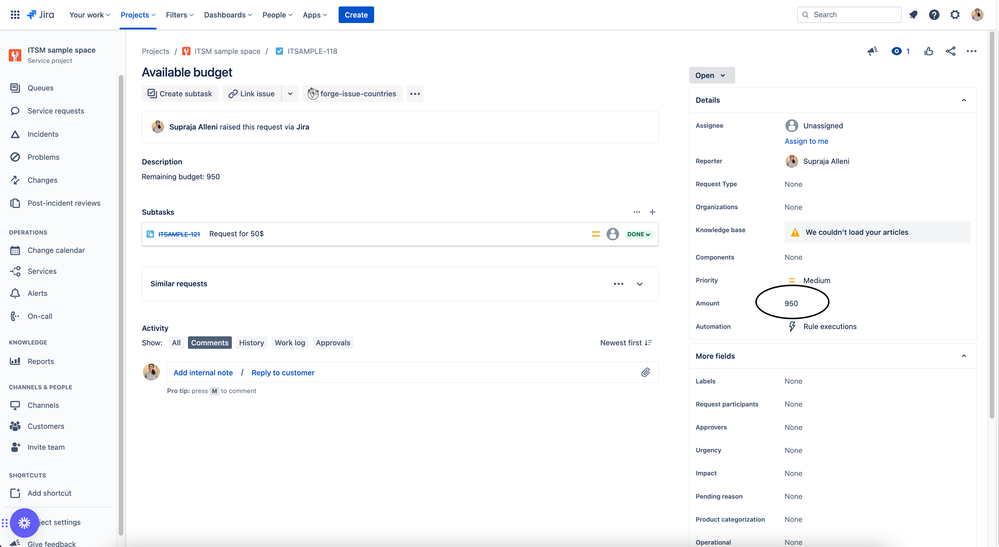Screen dimensions: 999x547
Task: Click Link issue button
Action: coord(252,94)
